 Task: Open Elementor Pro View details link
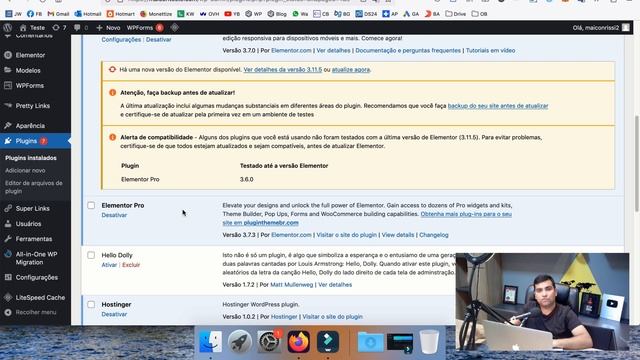tap(398, 235)
